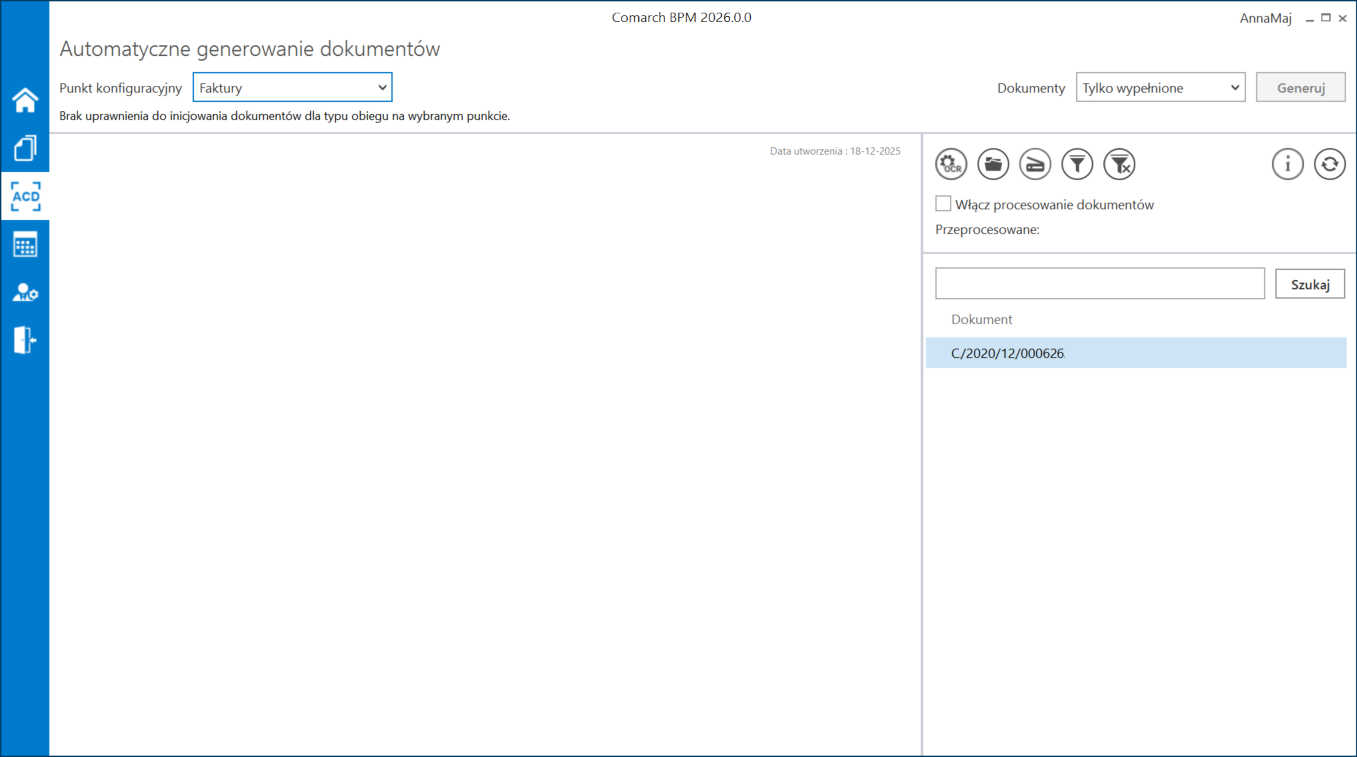The image size is (1357, 757).
Task: Click the refresh arrows icon
Action: [1329, 164]
